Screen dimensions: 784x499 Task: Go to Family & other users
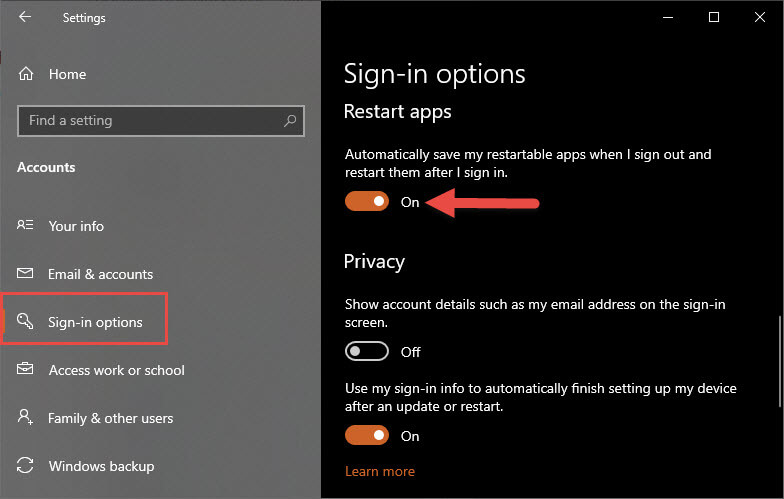[110, 418]
